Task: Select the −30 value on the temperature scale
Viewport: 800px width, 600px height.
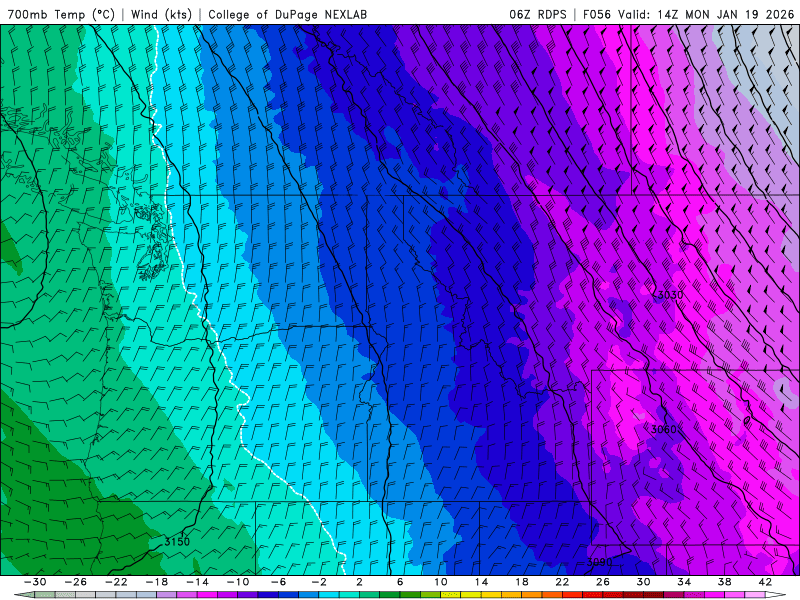Action: click(35, 582)
